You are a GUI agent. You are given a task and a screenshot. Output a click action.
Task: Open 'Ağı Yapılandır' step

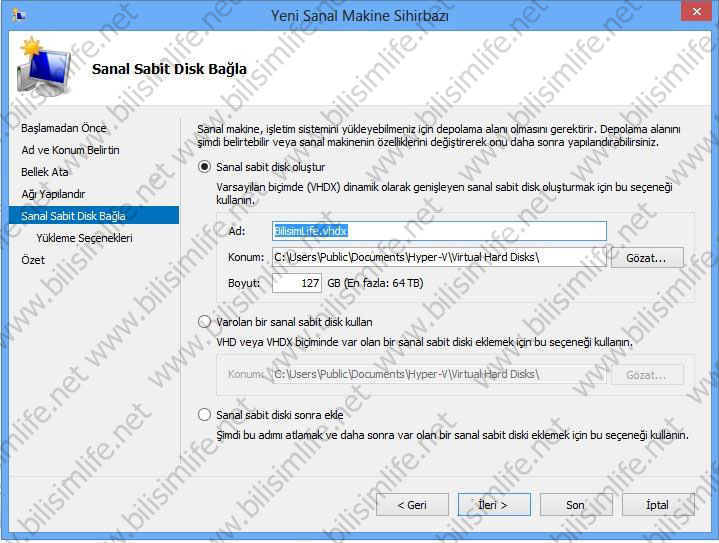pos(53,194)
